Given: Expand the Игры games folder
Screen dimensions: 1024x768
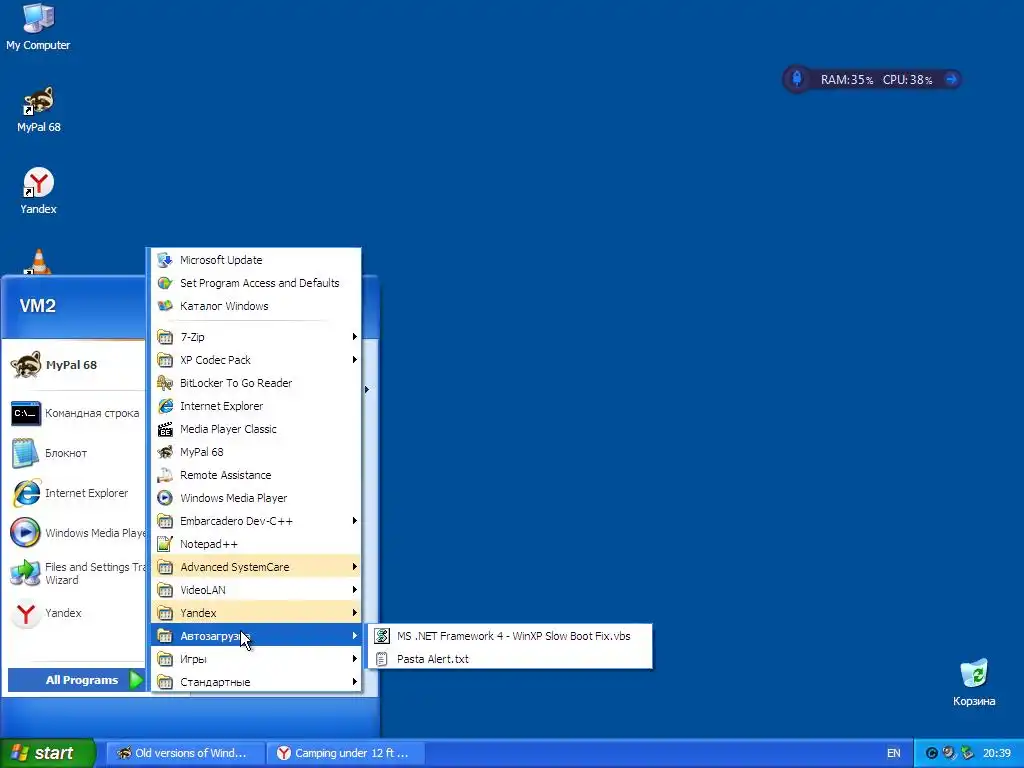Looking at the screenshot, I should pyautogui.click(x=256, y=659).
